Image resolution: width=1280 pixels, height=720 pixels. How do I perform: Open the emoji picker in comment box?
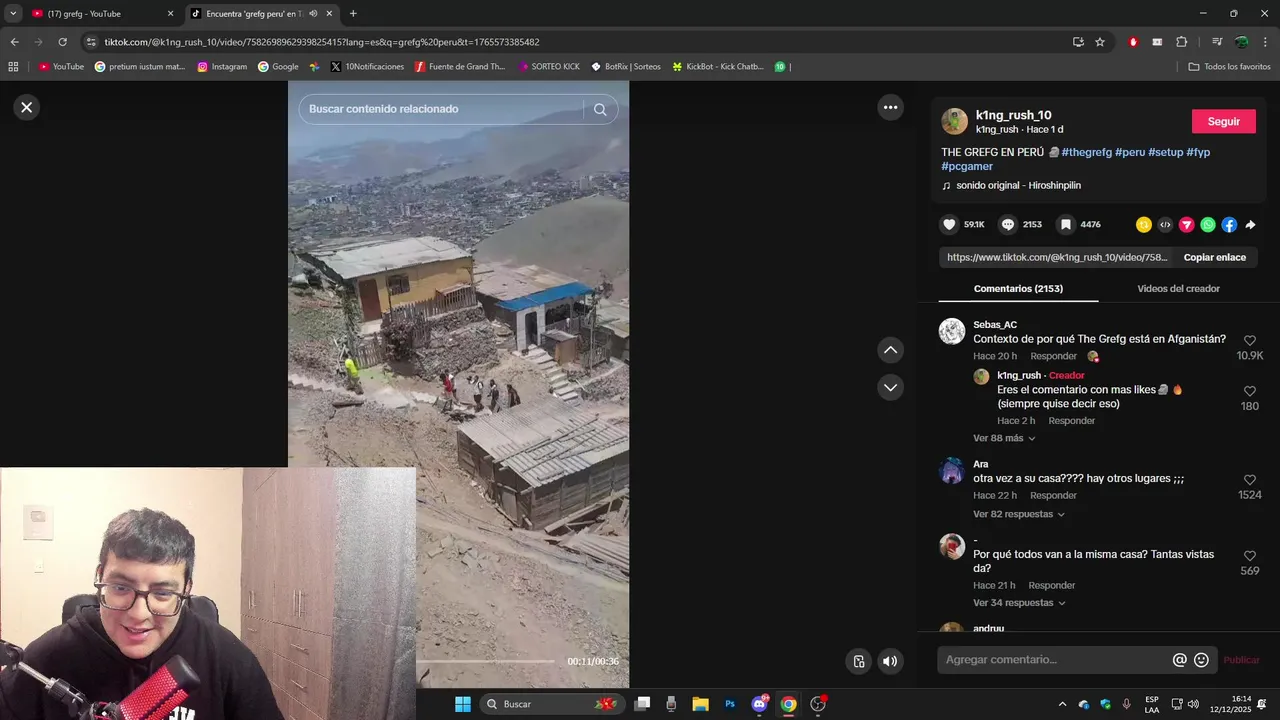[x=1201, y=660]
